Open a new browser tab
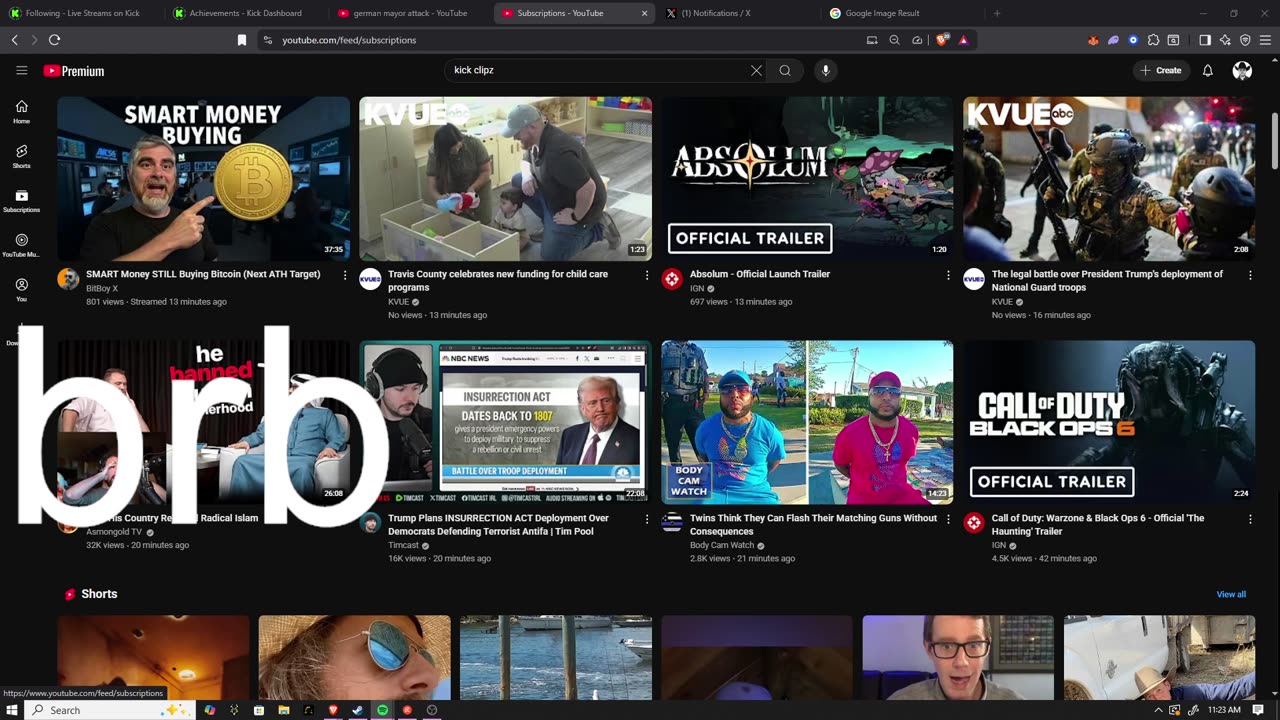Image resolution: width=1280 pixels, height=720 pixels. [x=996, y=13]
